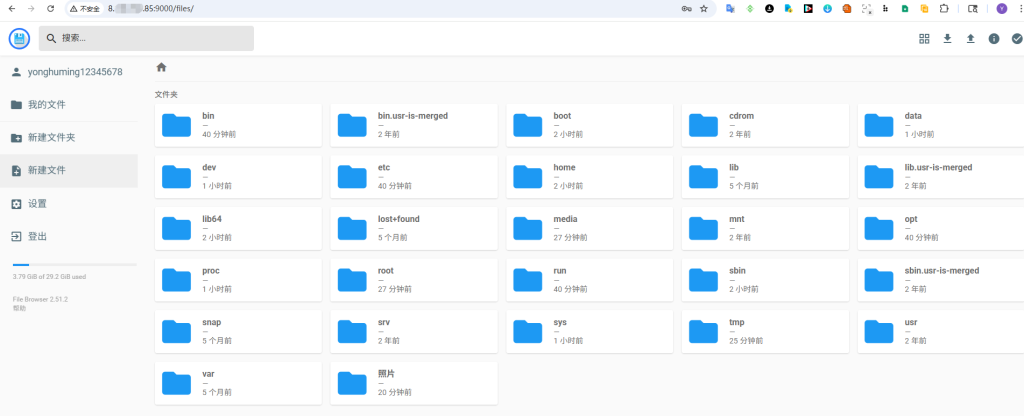Viewport: 1024px width, 416px height.
Task: Click the 帮助 link
Action: coord(19,308)
